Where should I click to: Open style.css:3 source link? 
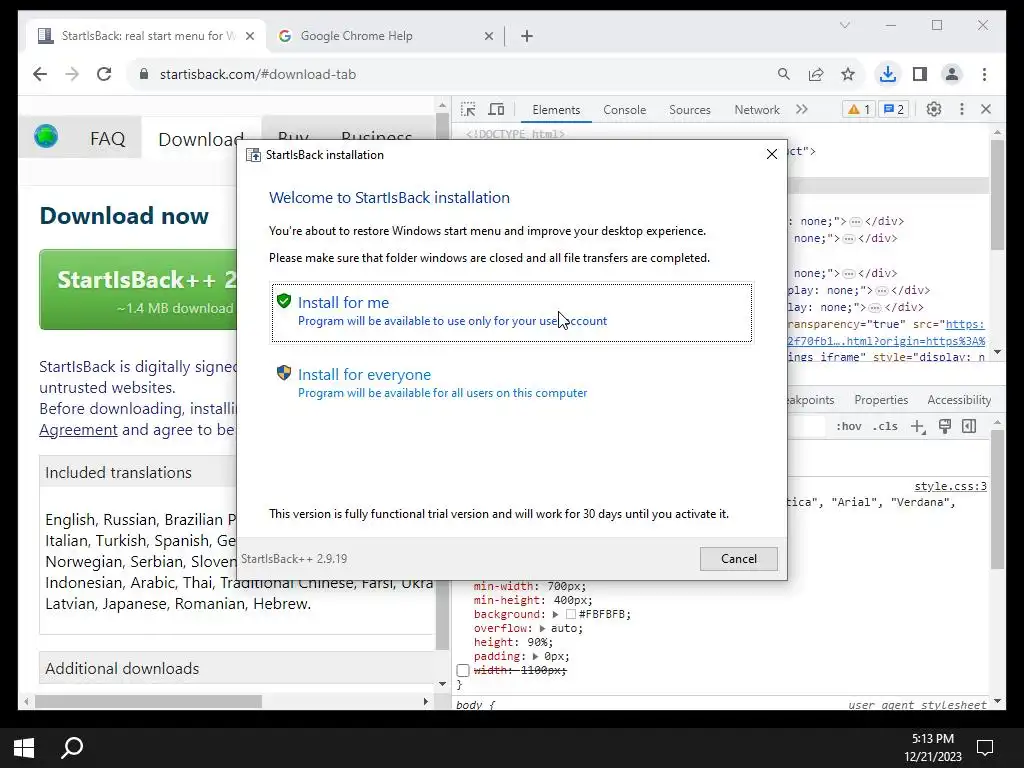coord(950,486)
